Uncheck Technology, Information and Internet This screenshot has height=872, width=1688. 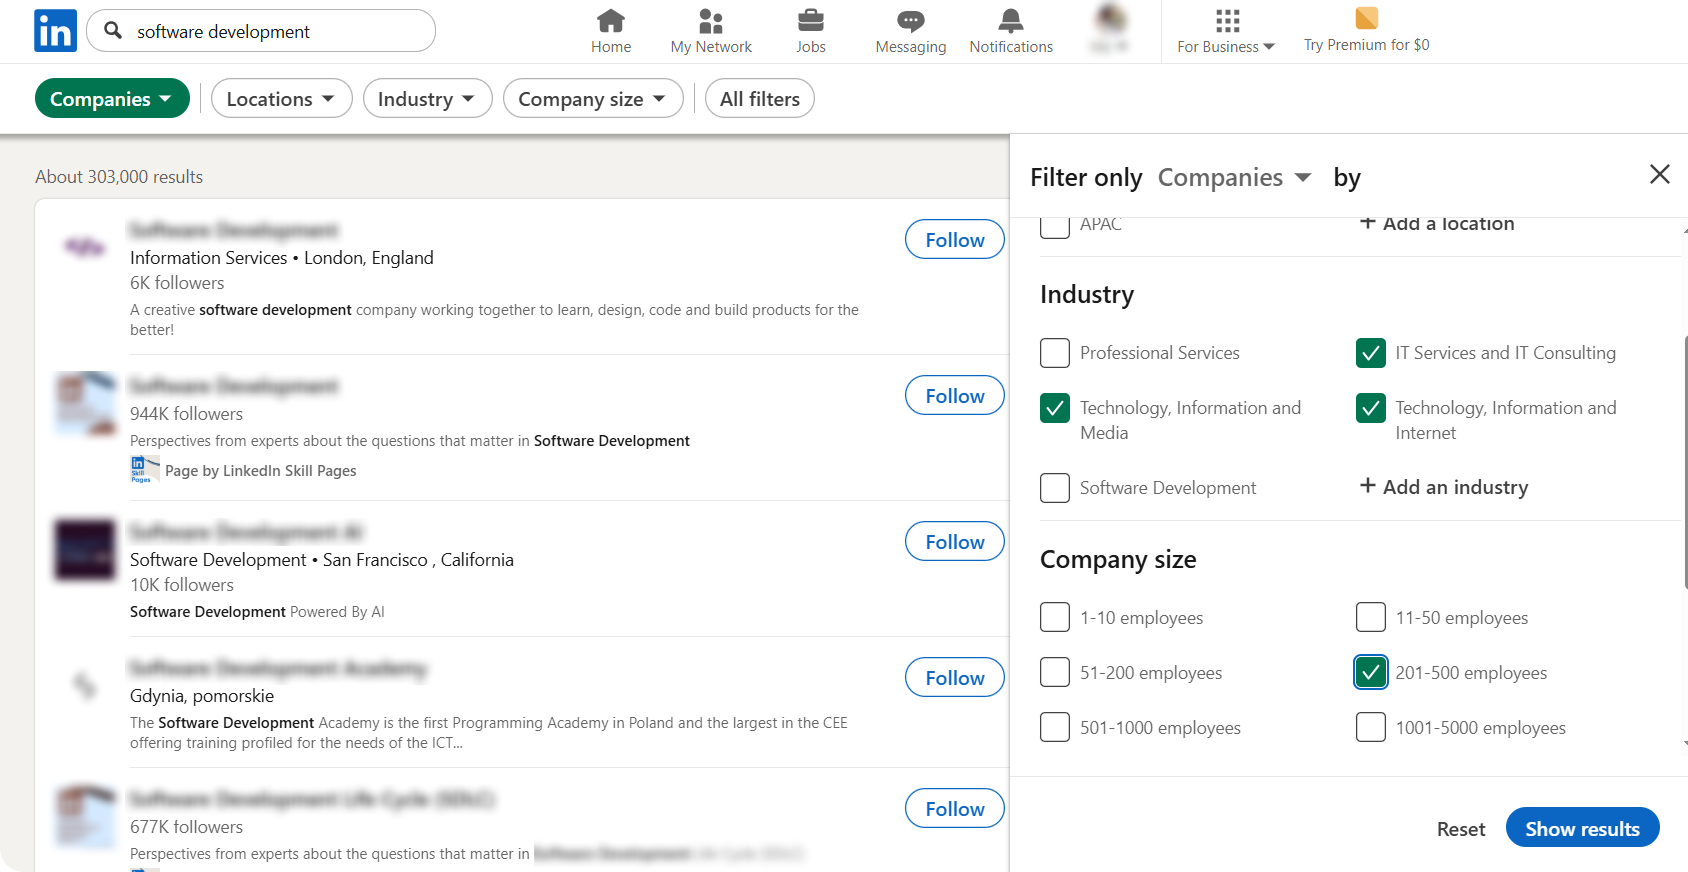coord(1371,408)
